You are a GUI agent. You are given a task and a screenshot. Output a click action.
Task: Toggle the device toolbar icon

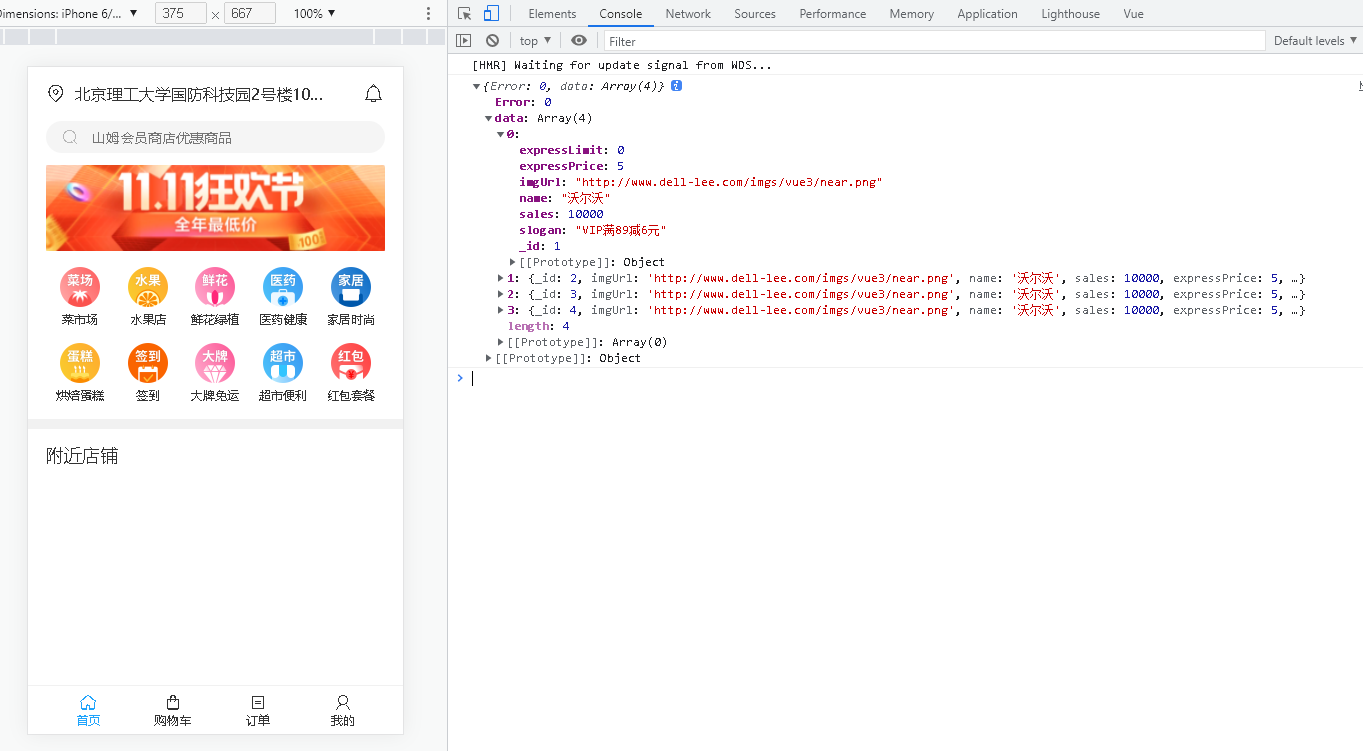pos(491,14)
